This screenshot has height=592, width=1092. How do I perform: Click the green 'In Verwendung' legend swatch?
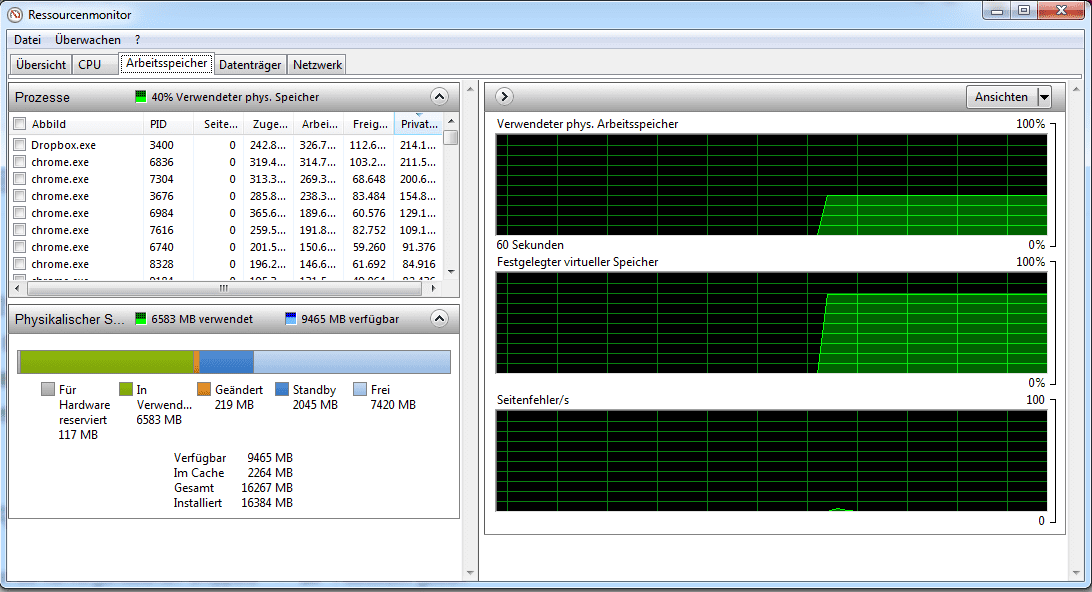pos(125,389)
